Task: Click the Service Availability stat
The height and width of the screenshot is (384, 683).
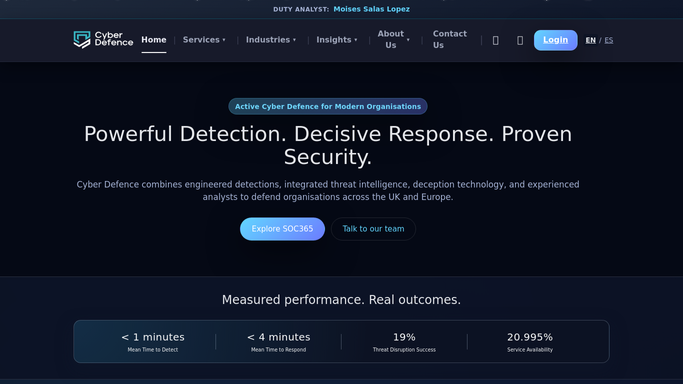Action: point(530,342)
